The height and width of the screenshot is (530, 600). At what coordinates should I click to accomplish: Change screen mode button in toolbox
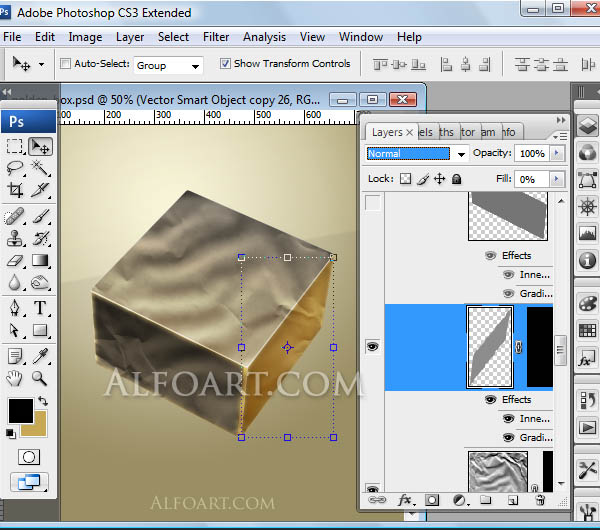[x=29, y=482]
